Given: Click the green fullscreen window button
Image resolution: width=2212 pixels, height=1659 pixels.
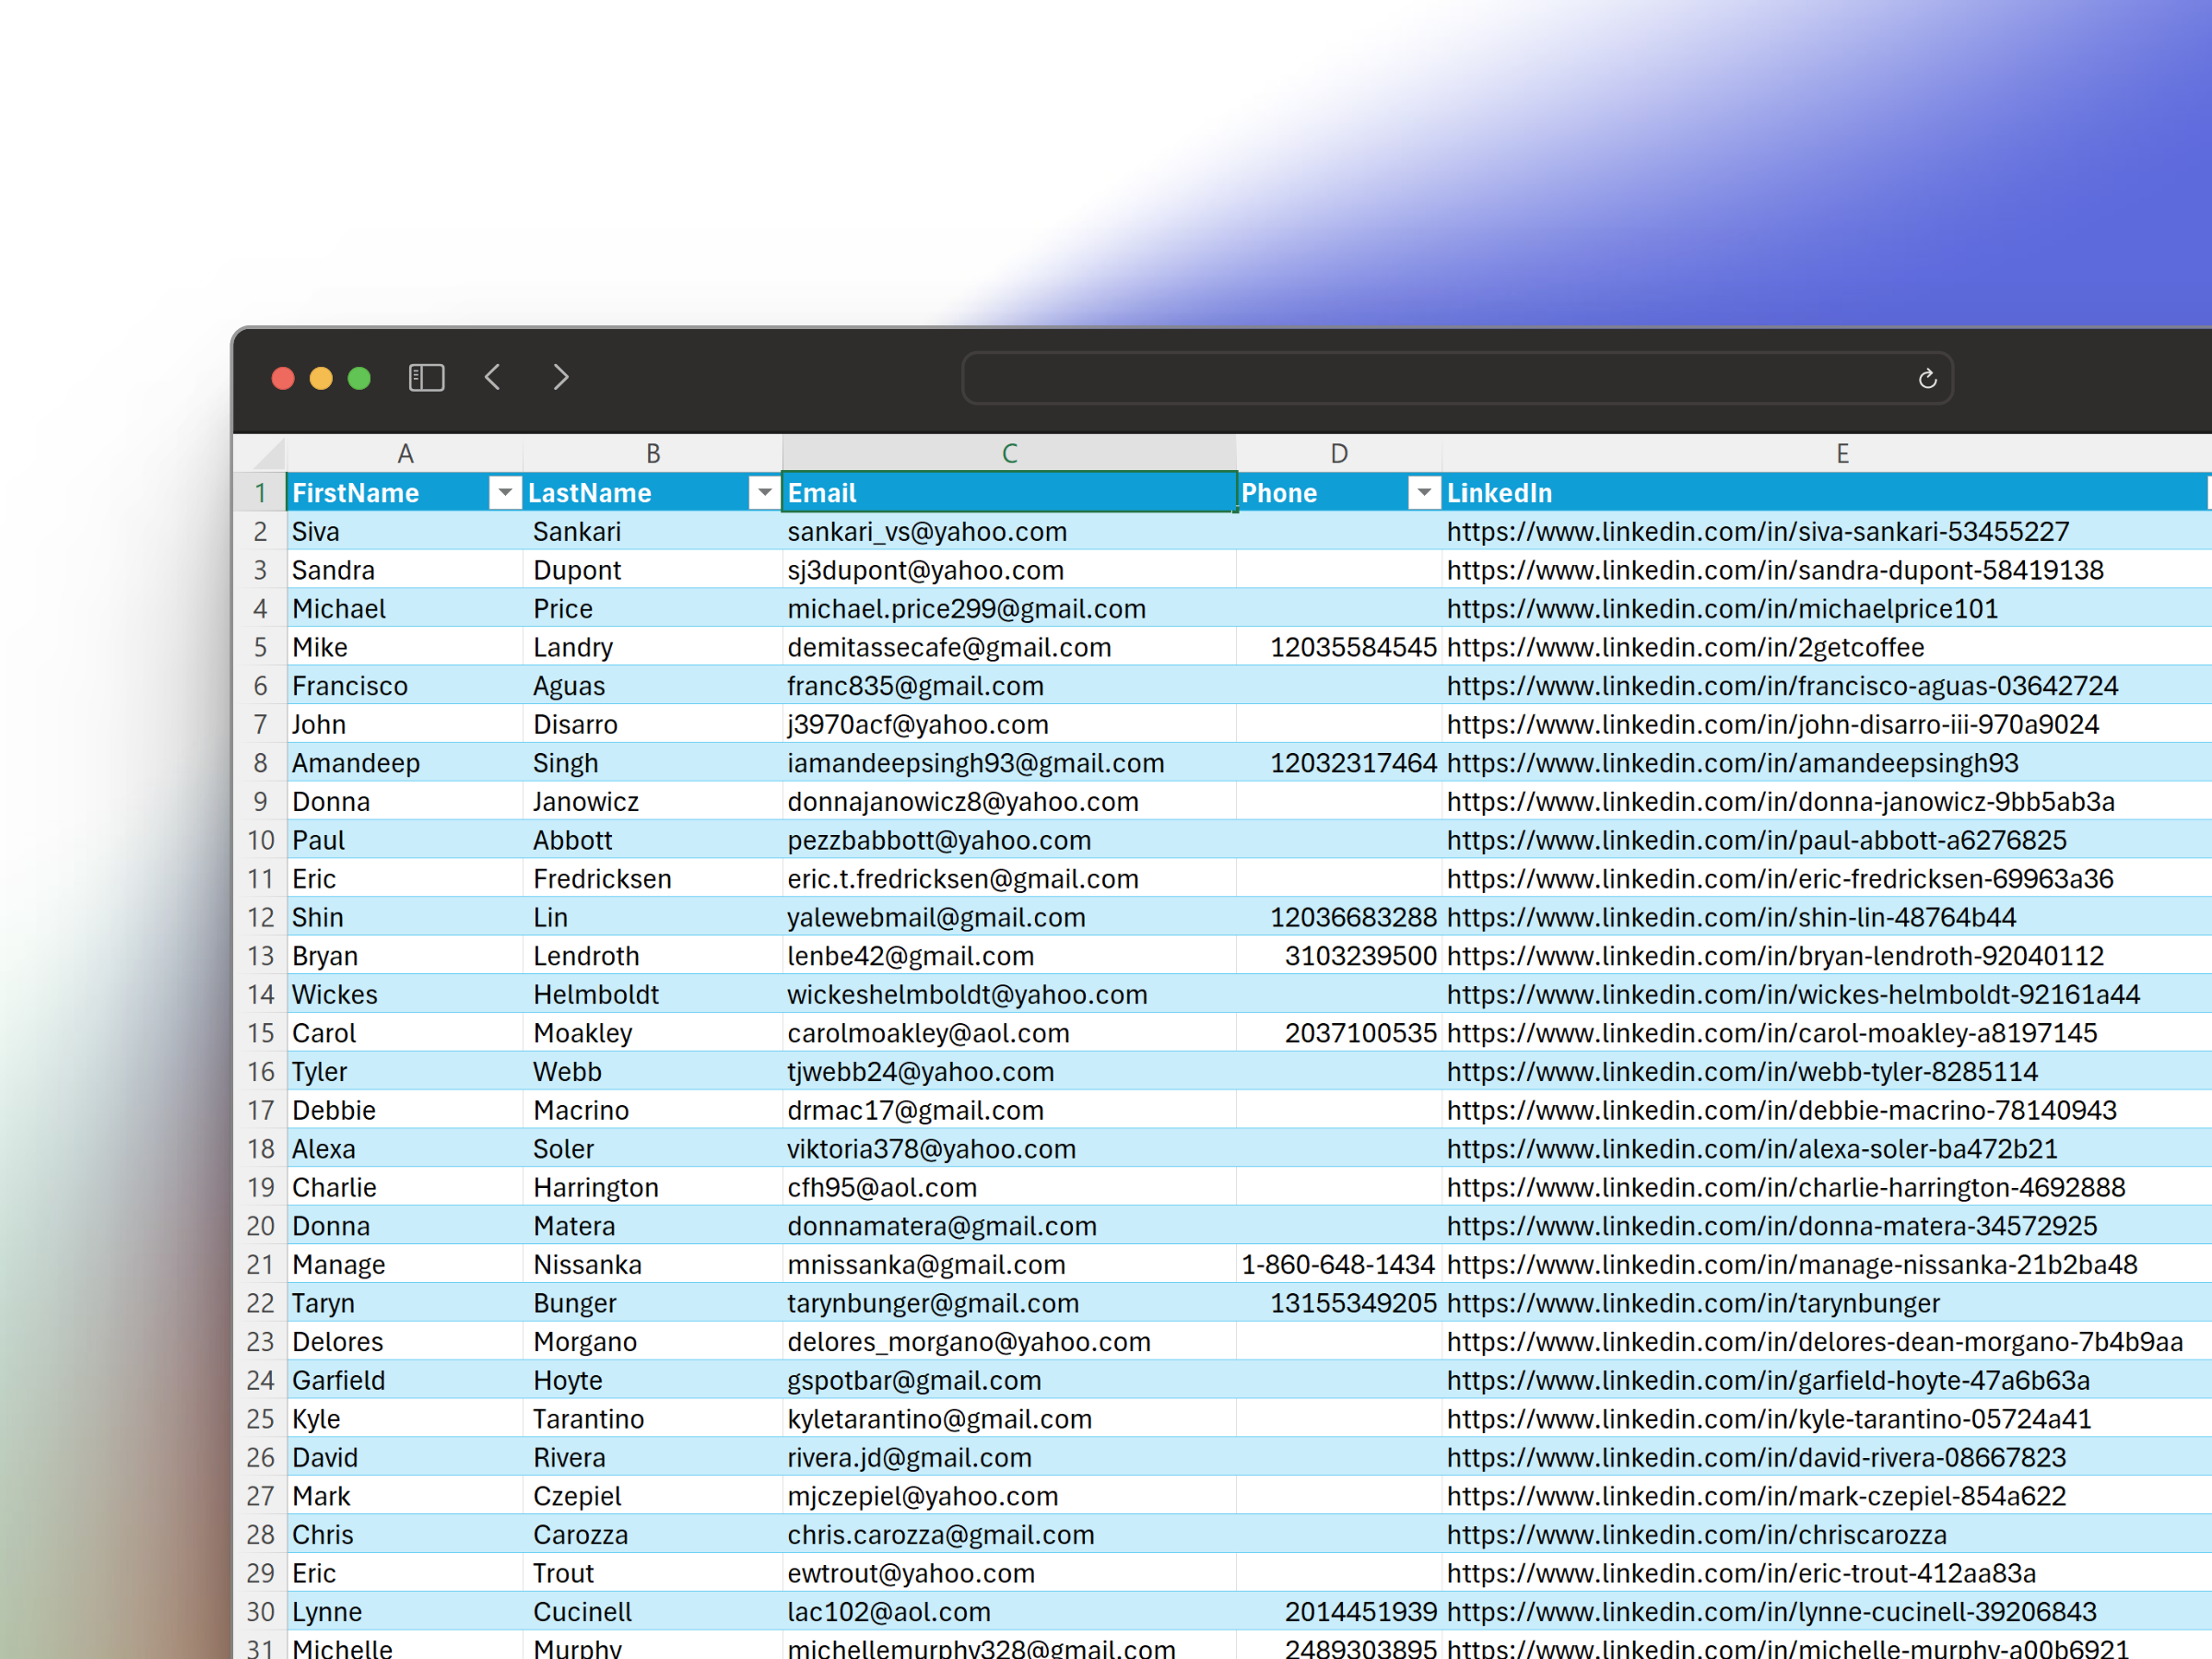Looking at the screenshot, I should click(x=359, y=378).
